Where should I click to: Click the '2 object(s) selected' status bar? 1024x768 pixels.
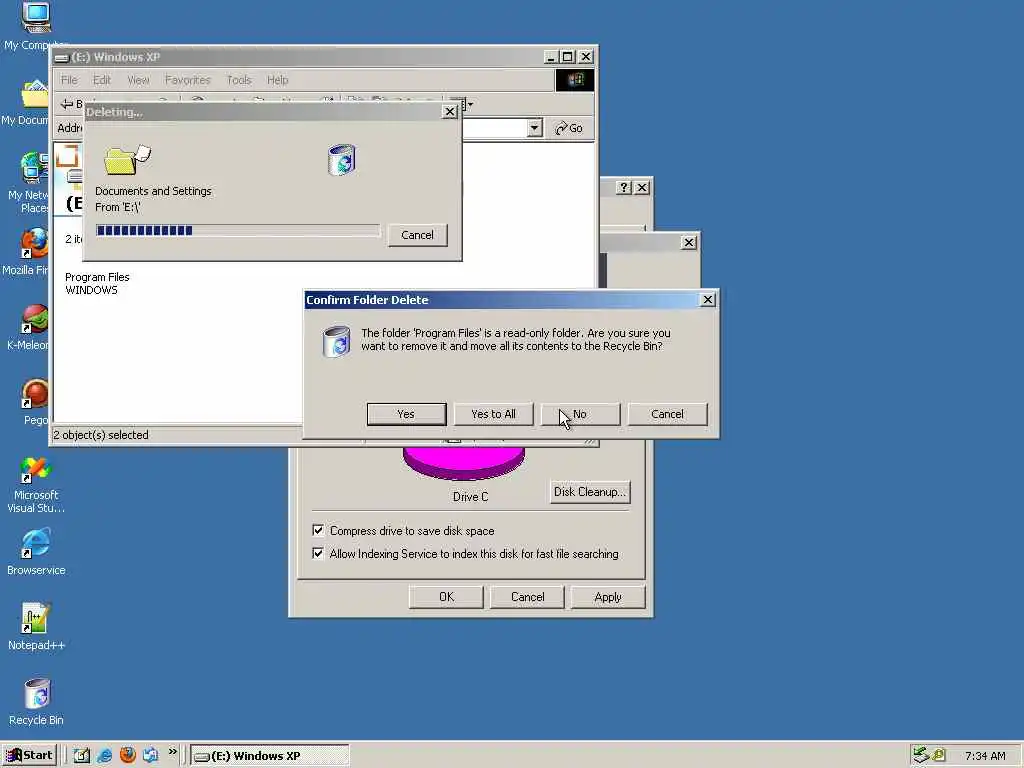click(x=101, y=435)
